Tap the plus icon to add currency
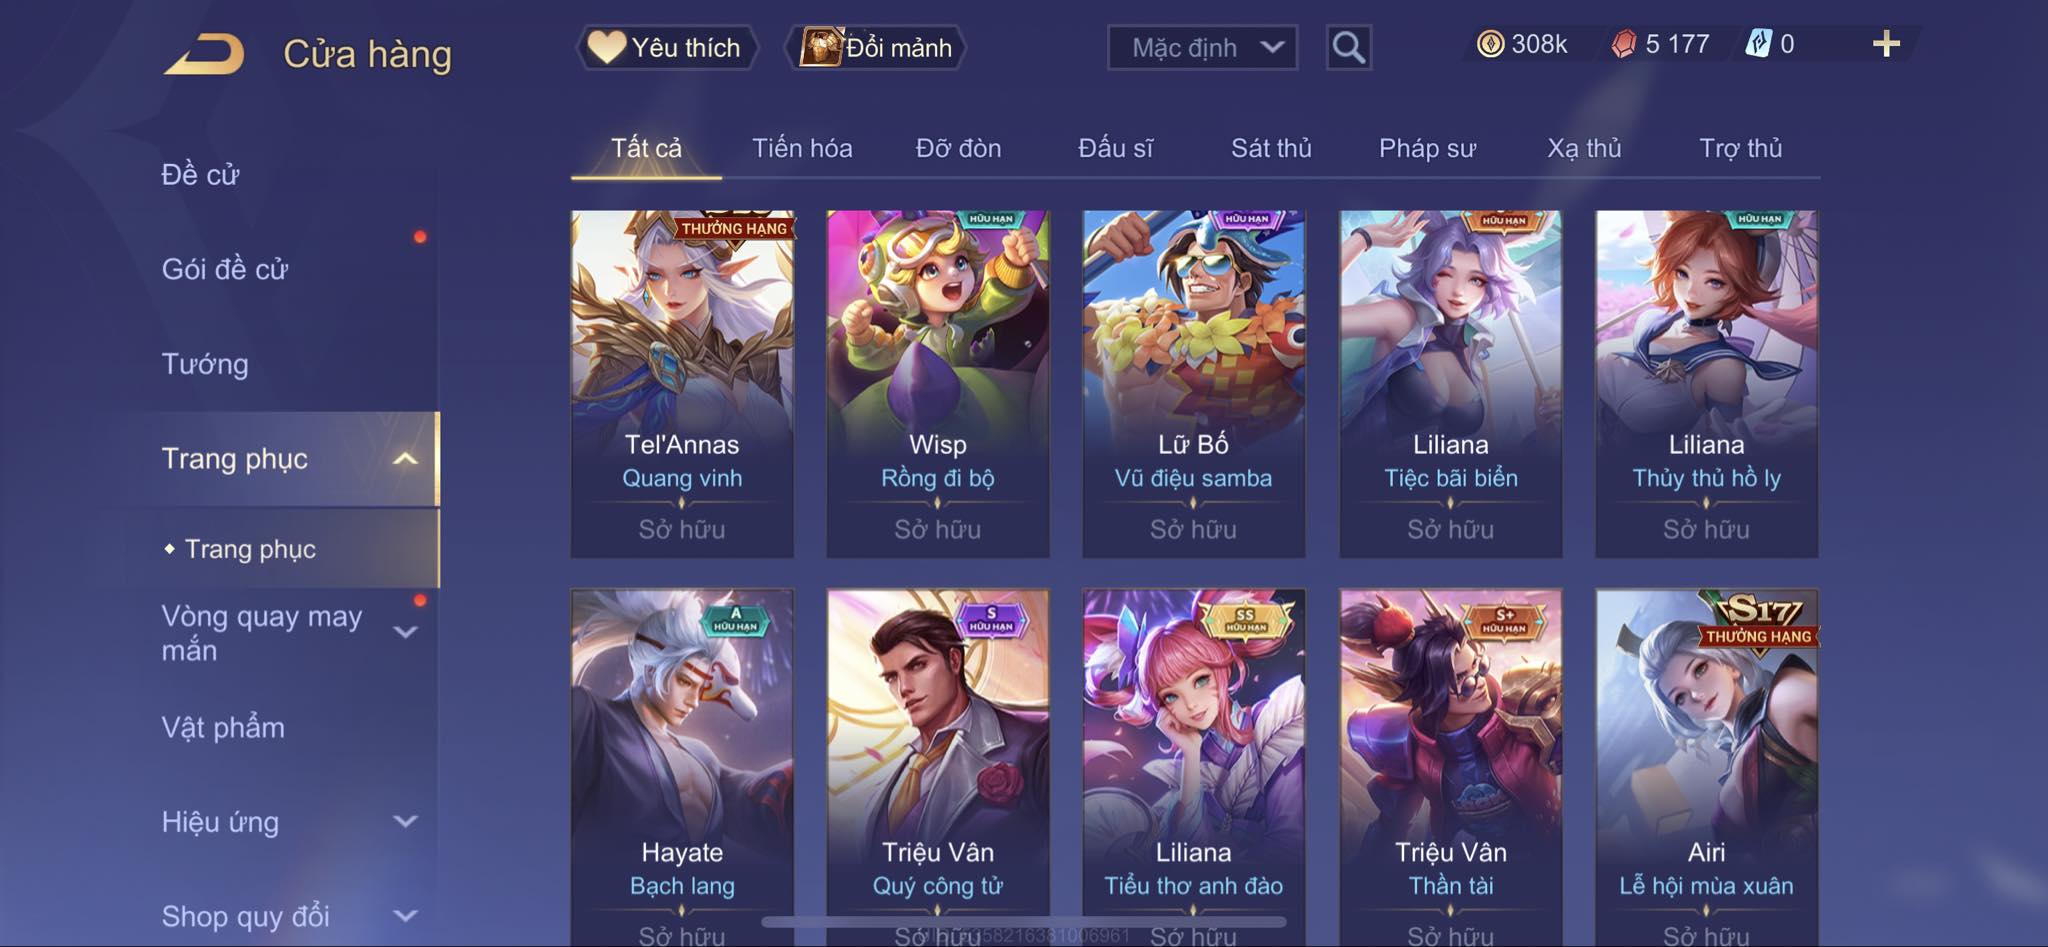2048x947 pixels. [x=1886, y=44]
